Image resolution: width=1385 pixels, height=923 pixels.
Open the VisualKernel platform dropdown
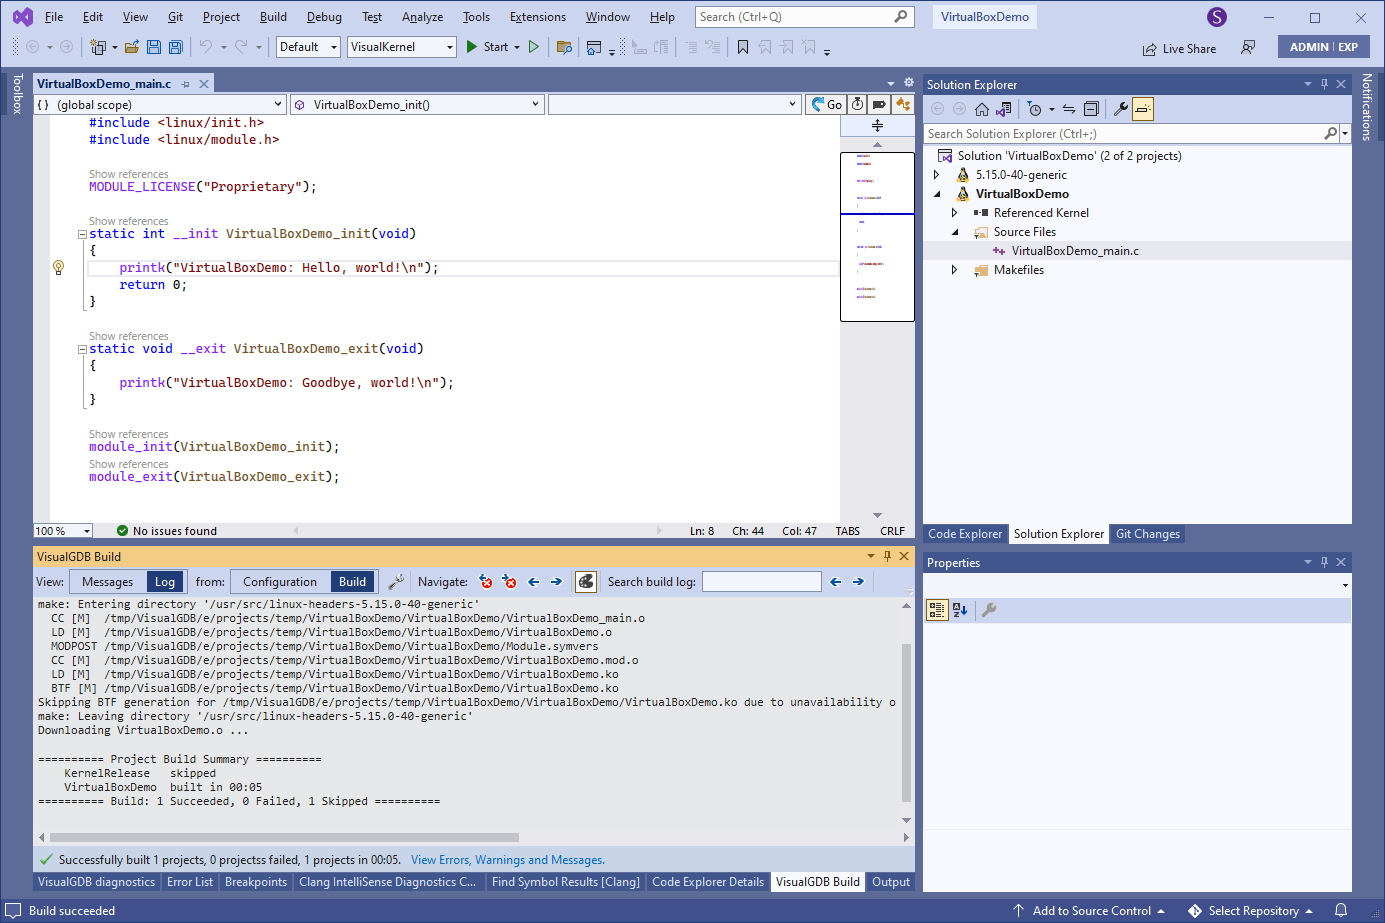point(402,47)
